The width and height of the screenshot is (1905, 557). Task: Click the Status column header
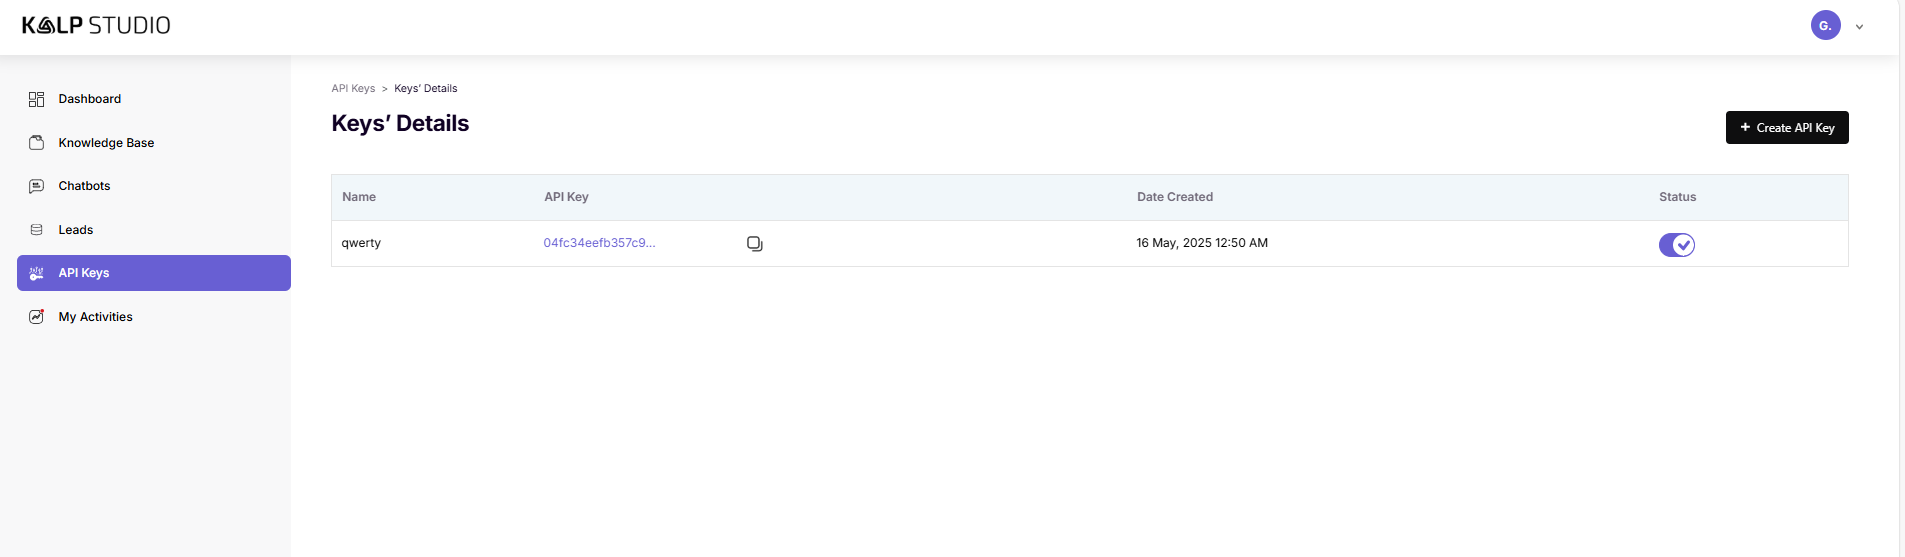pos(1677,197)
